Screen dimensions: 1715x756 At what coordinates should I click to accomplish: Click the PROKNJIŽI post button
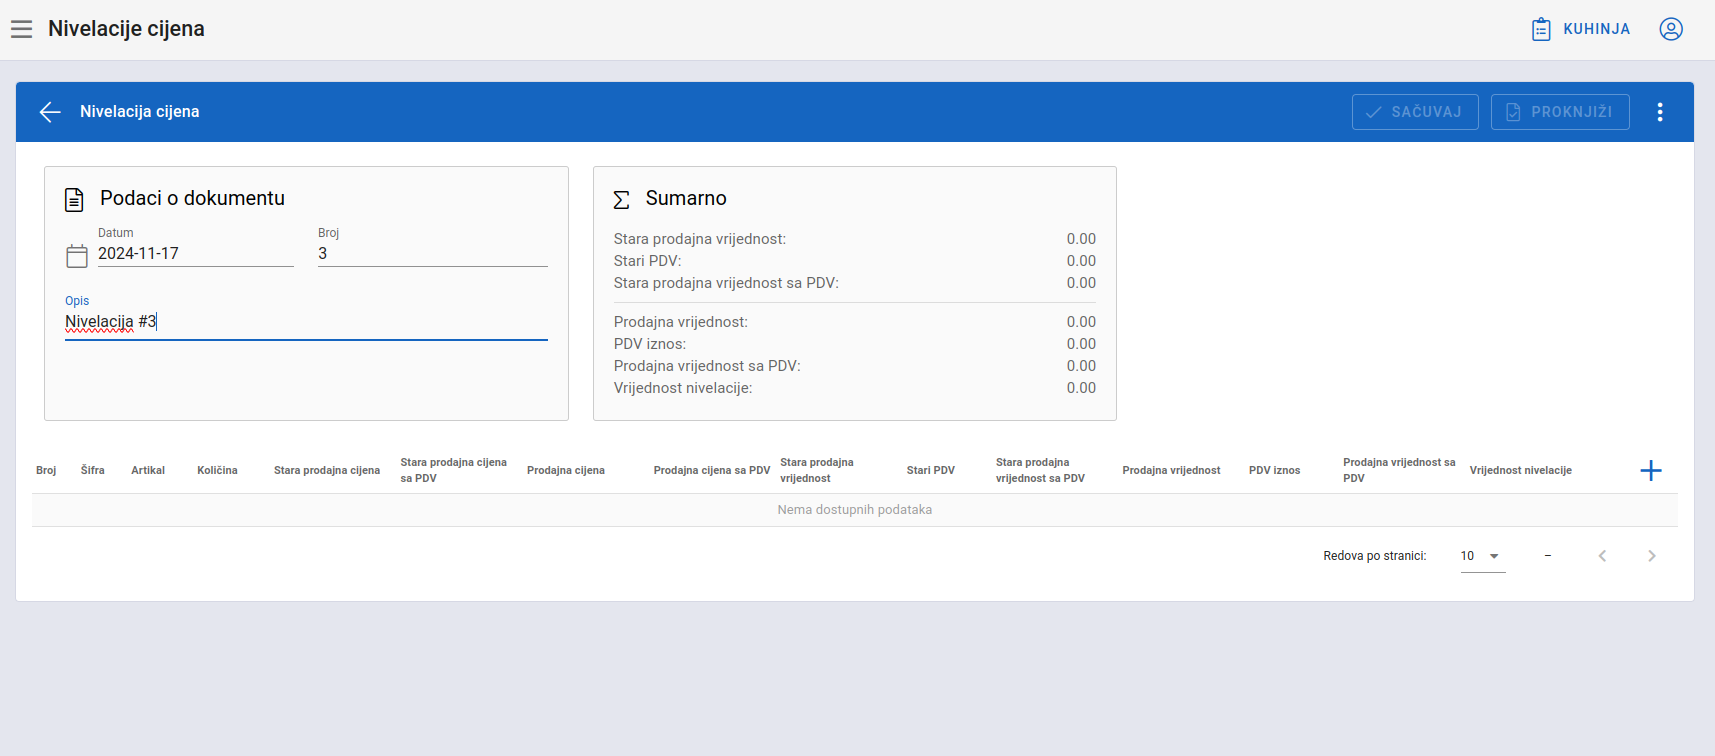pyautogui.click(x=1560, y=112)
